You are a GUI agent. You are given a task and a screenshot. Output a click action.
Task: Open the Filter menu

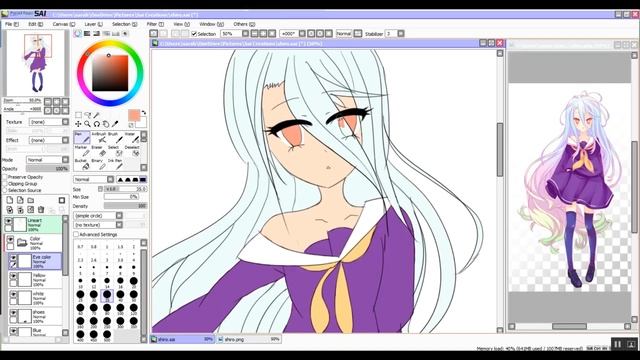pos(155,24)
